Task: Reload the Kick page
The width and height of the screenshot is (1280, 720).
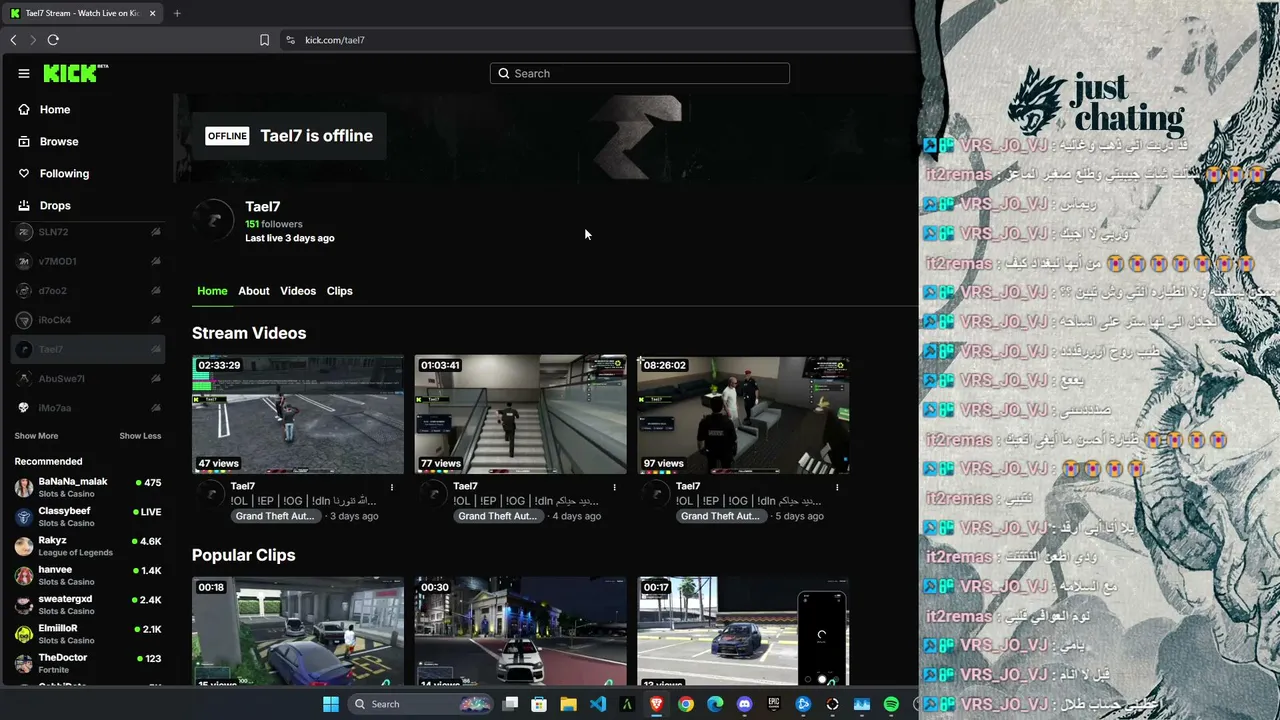Action: [53, 40]
